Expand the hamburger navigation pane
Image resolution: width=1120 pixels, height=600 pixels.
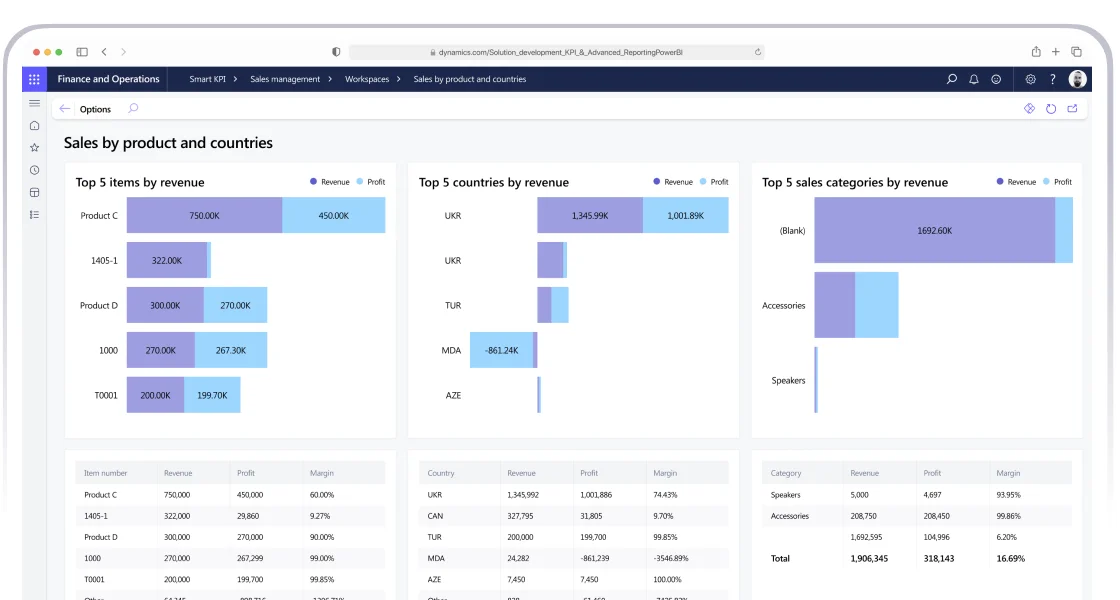coord(34,103)
